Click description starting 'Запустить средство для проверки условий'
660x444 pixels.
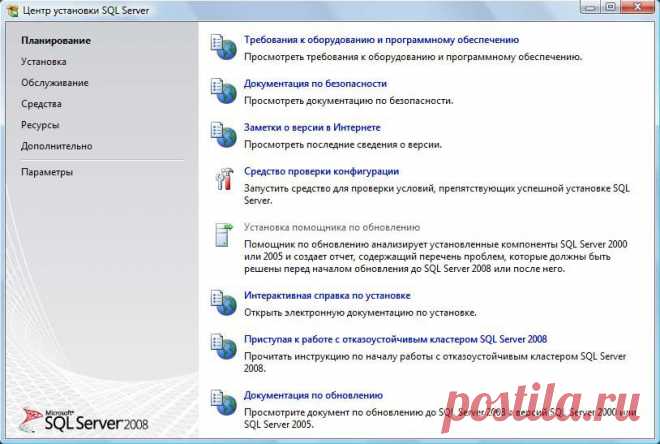point(436,194)
